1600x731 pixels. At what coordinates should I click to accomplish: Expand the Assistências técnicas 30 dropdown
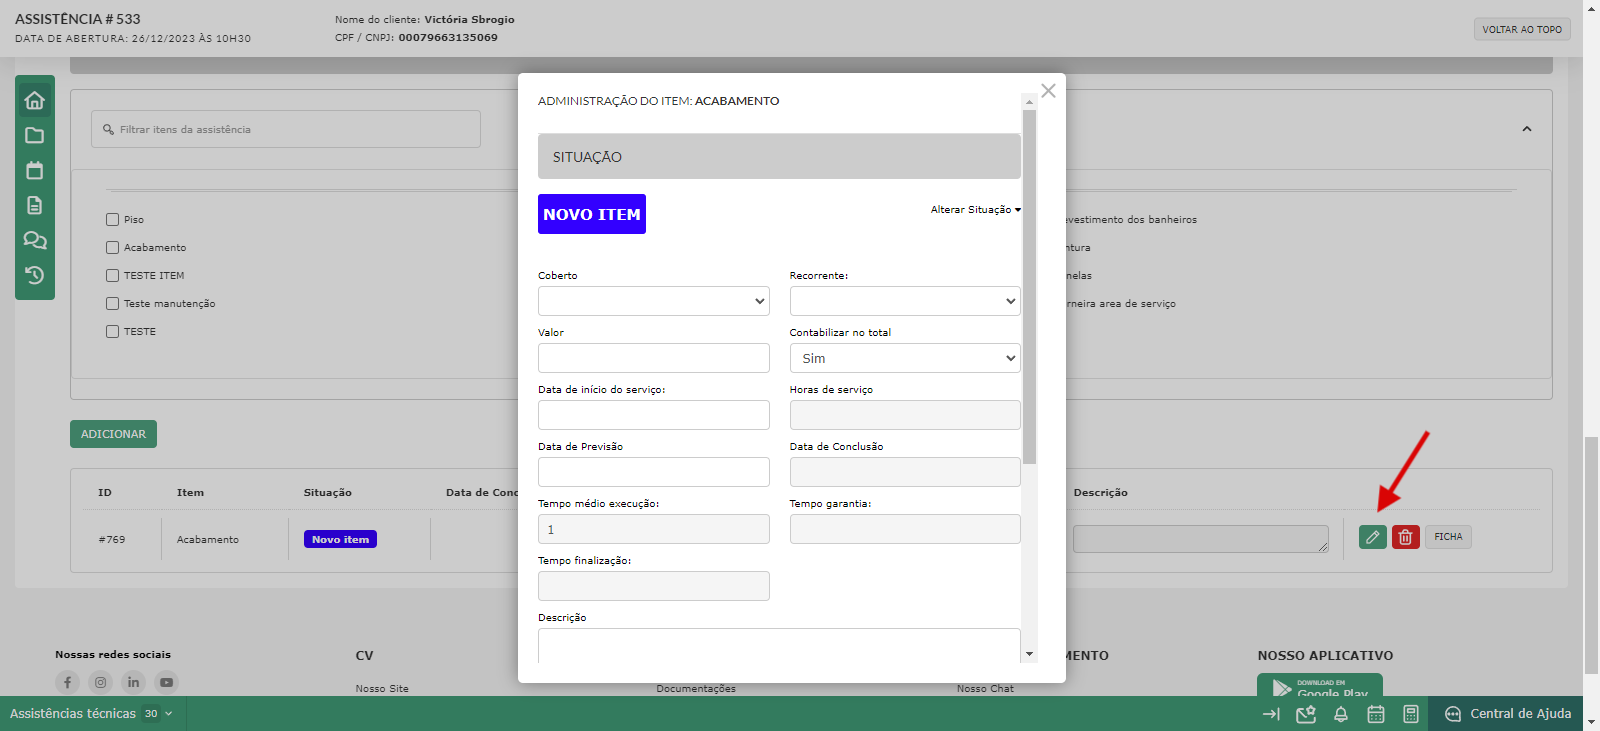point(91,713)
